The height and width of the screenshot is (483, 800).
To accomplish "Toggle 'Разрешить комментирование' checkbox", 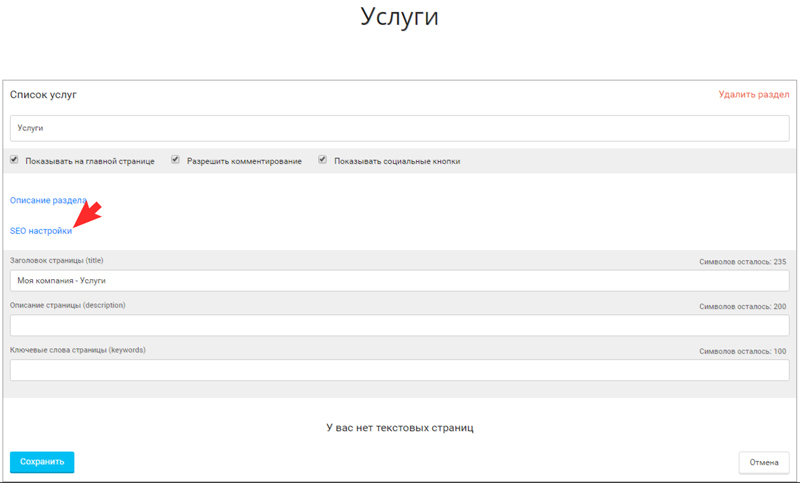I will pyautogui.click(x=176, y=160).
